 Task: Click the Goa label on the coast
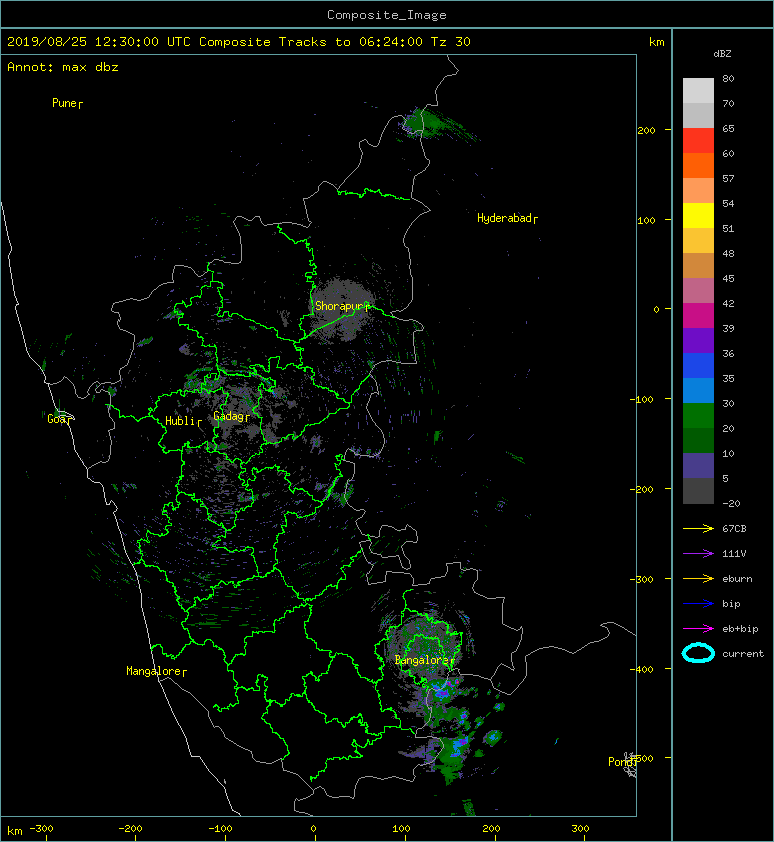(58, 419)
